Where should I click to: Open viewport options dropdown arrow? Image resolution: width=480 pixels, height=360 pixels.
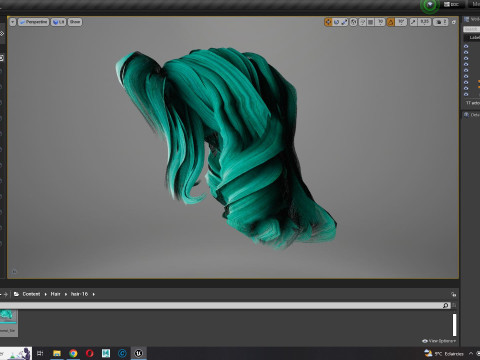[x=13, y=22]
